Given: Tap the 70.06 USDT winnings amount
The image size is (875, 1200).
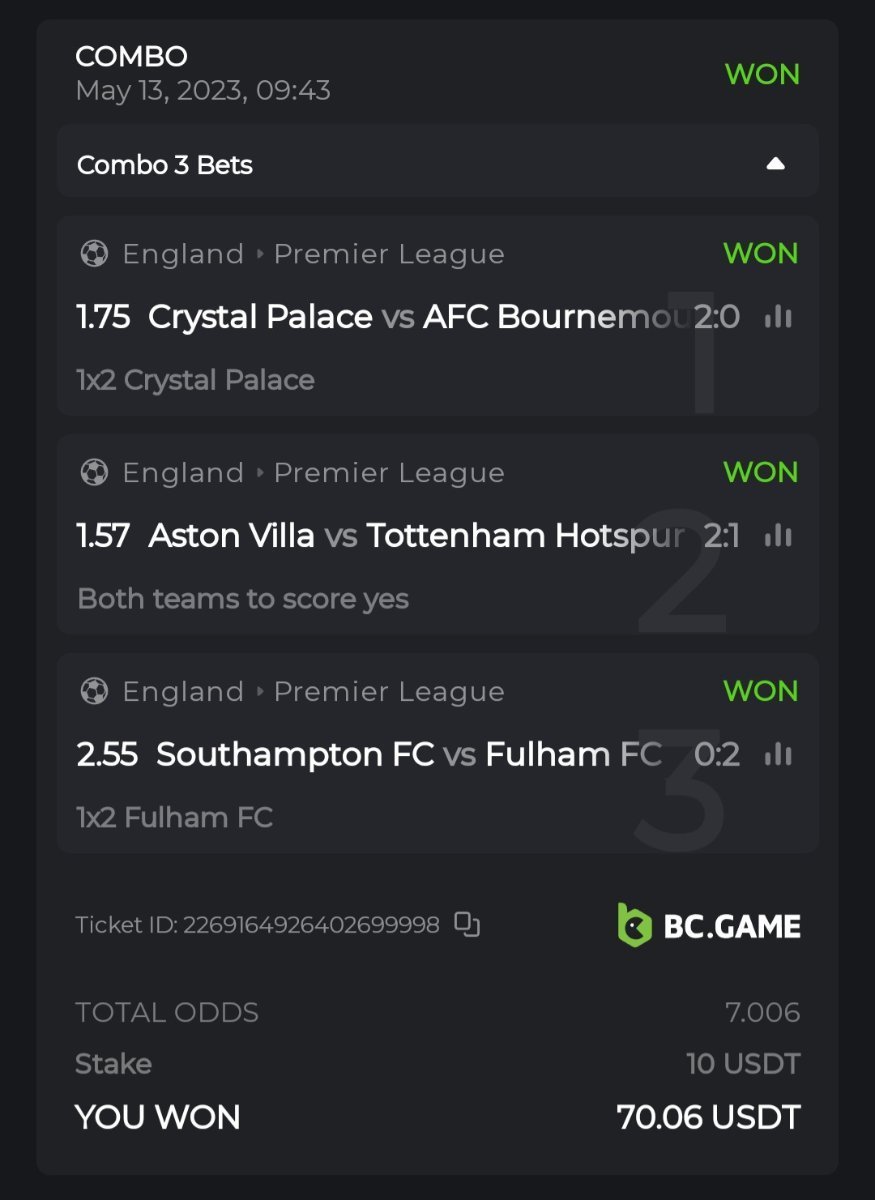Looking at the screenshot, I should pos(708,1117).
